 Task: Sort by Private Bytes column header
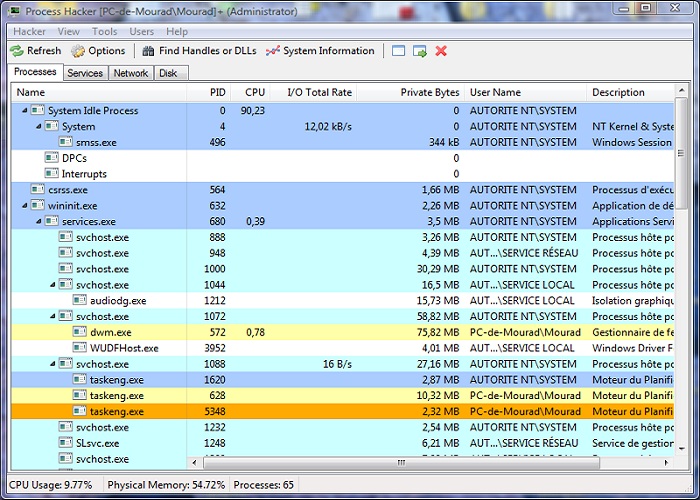411,92
